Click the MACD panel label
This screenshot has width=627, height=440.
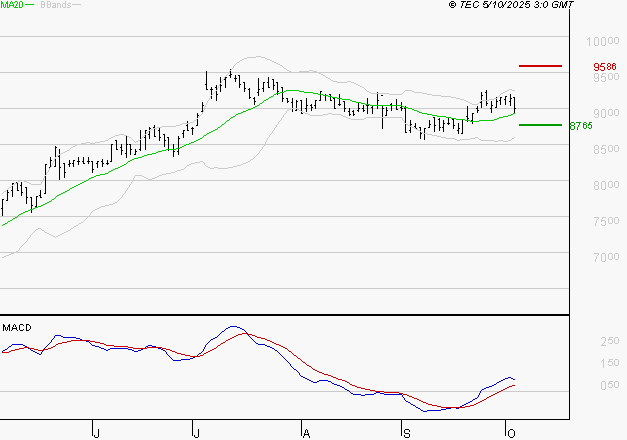coord(16,327)
